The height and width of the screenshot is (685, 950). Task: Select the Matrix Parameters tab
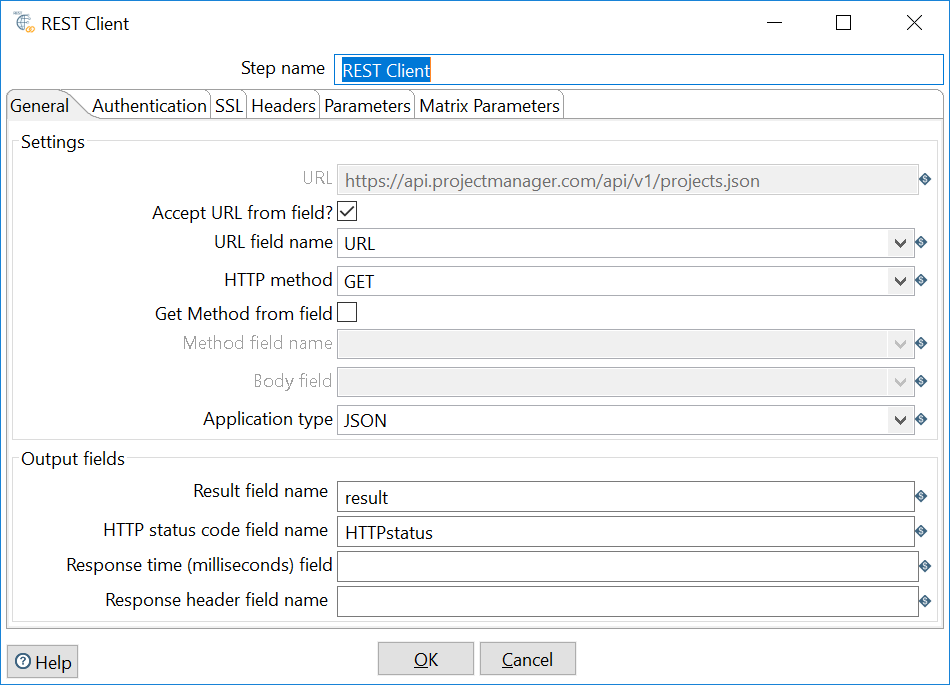489,105
